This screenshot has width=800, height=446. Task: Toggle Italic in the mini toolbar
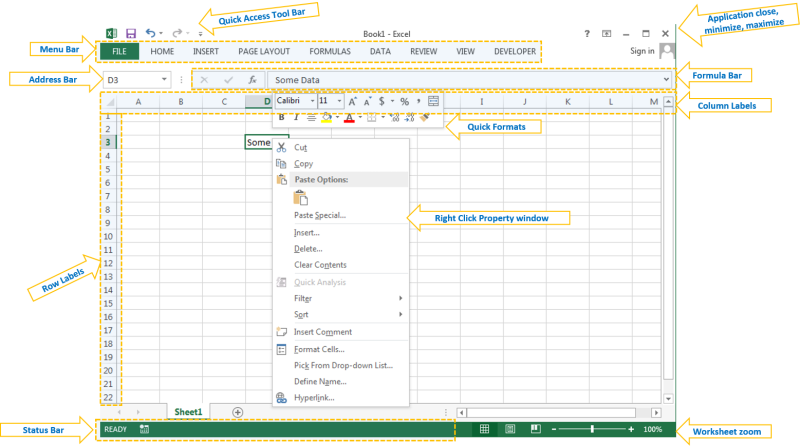click(296, 118)
